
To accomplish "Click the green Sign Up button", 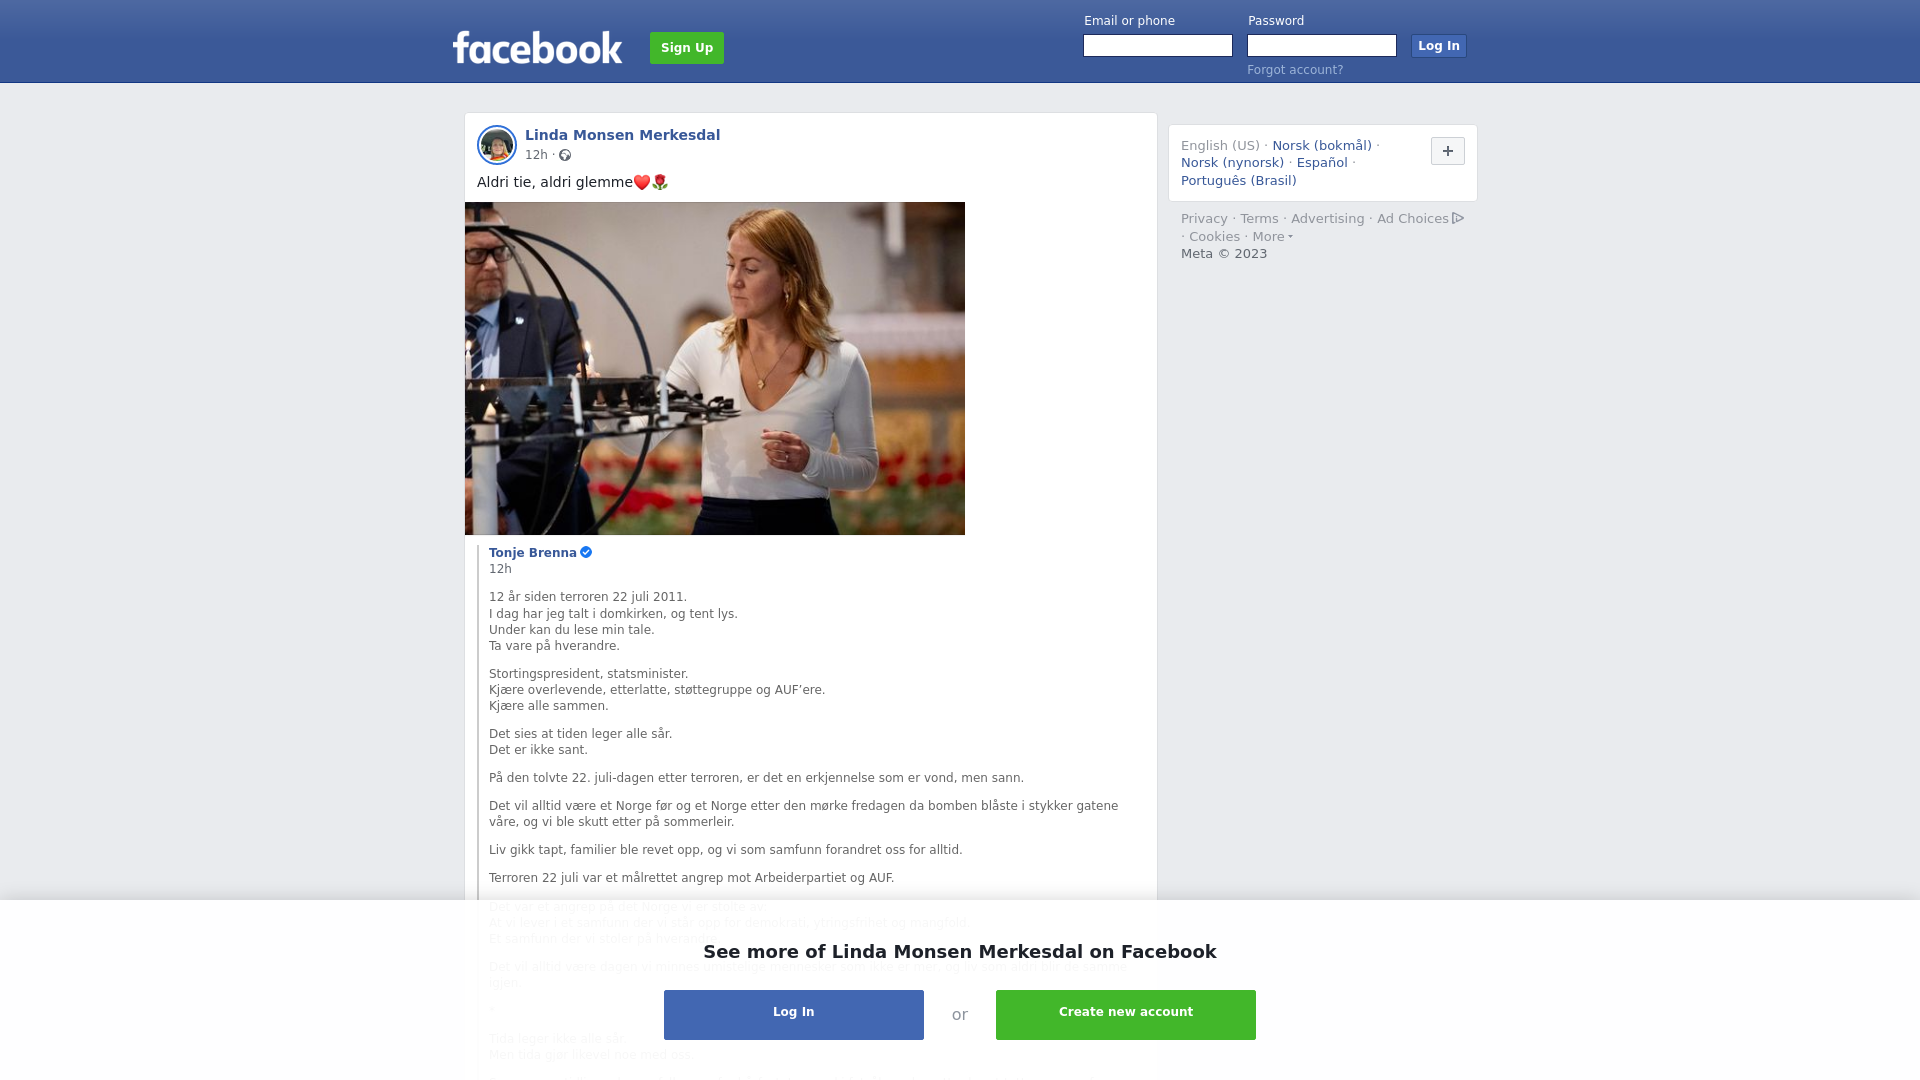I will click(687, 48).
